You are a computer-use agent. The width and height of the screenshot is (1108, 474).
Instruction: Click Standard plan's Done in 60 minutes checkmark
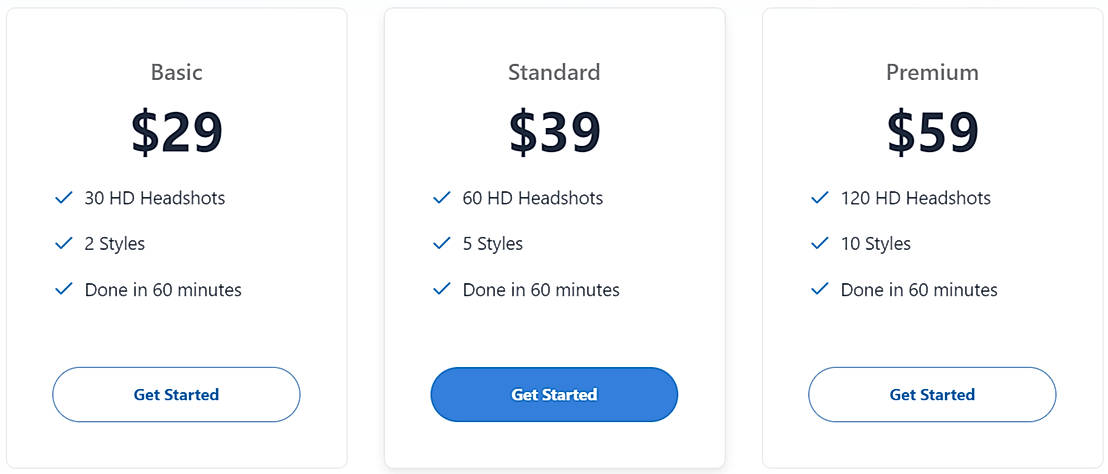442,289
